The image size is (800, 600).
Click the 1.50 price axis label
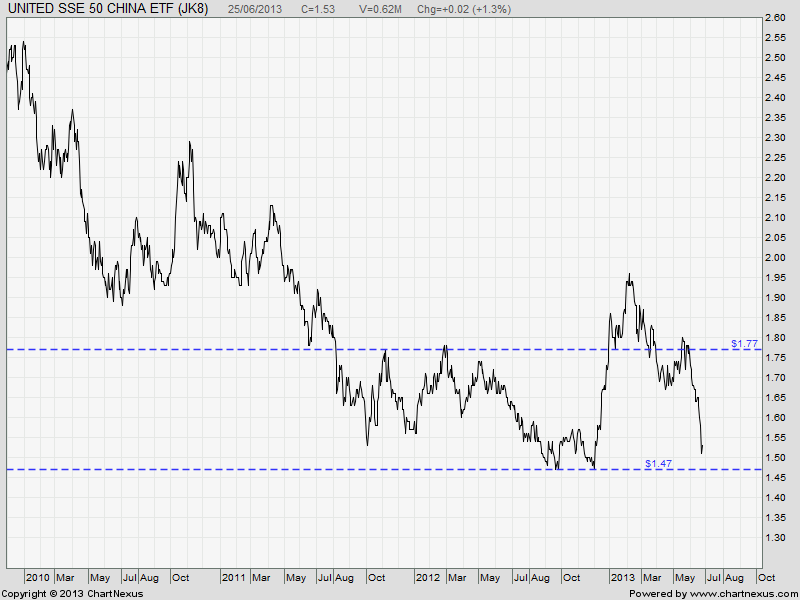tap(775, 458)
